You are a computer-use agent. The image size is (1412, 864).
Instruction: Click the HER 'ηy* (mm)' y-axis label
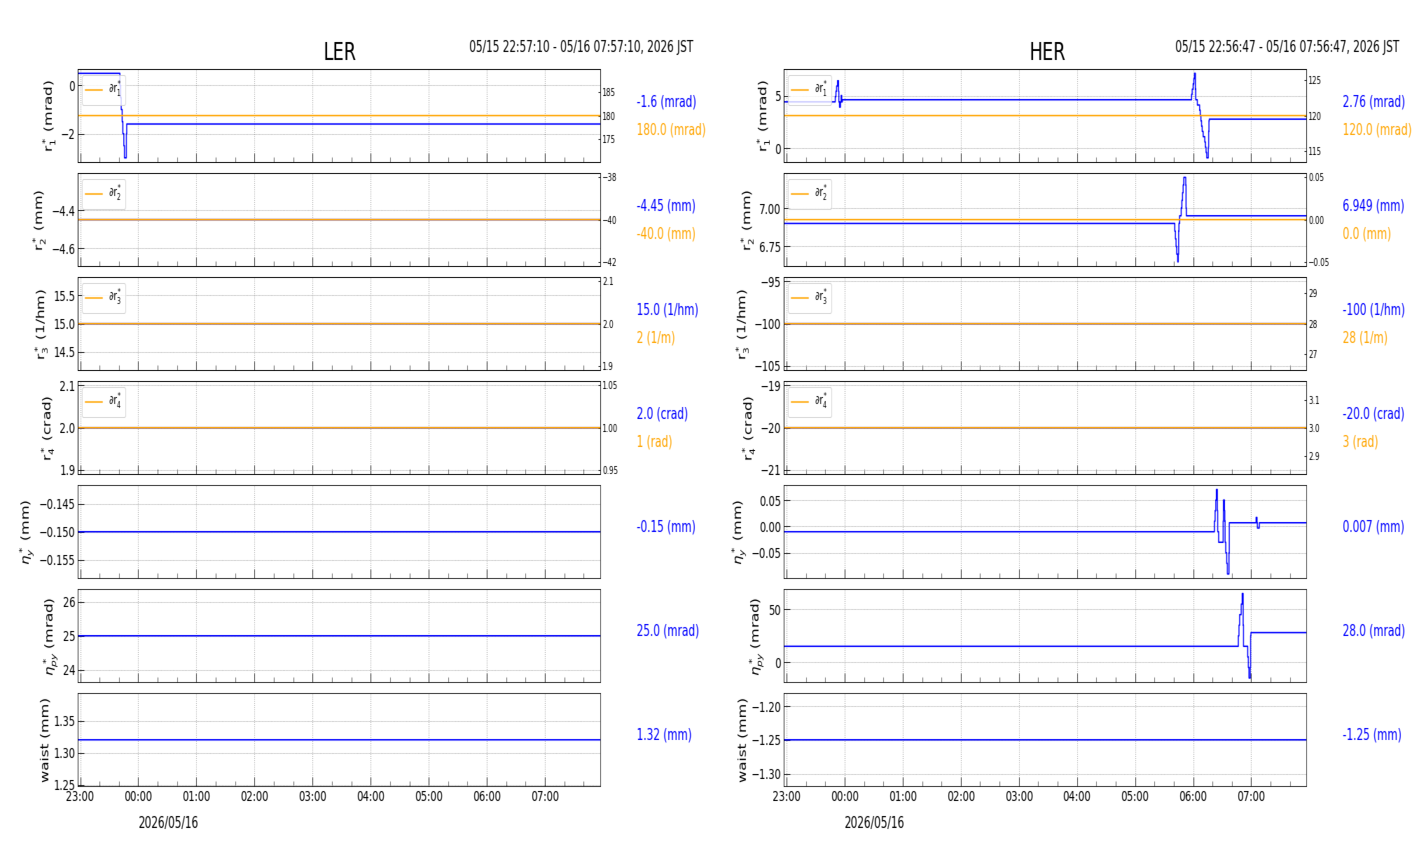point(741,532)
